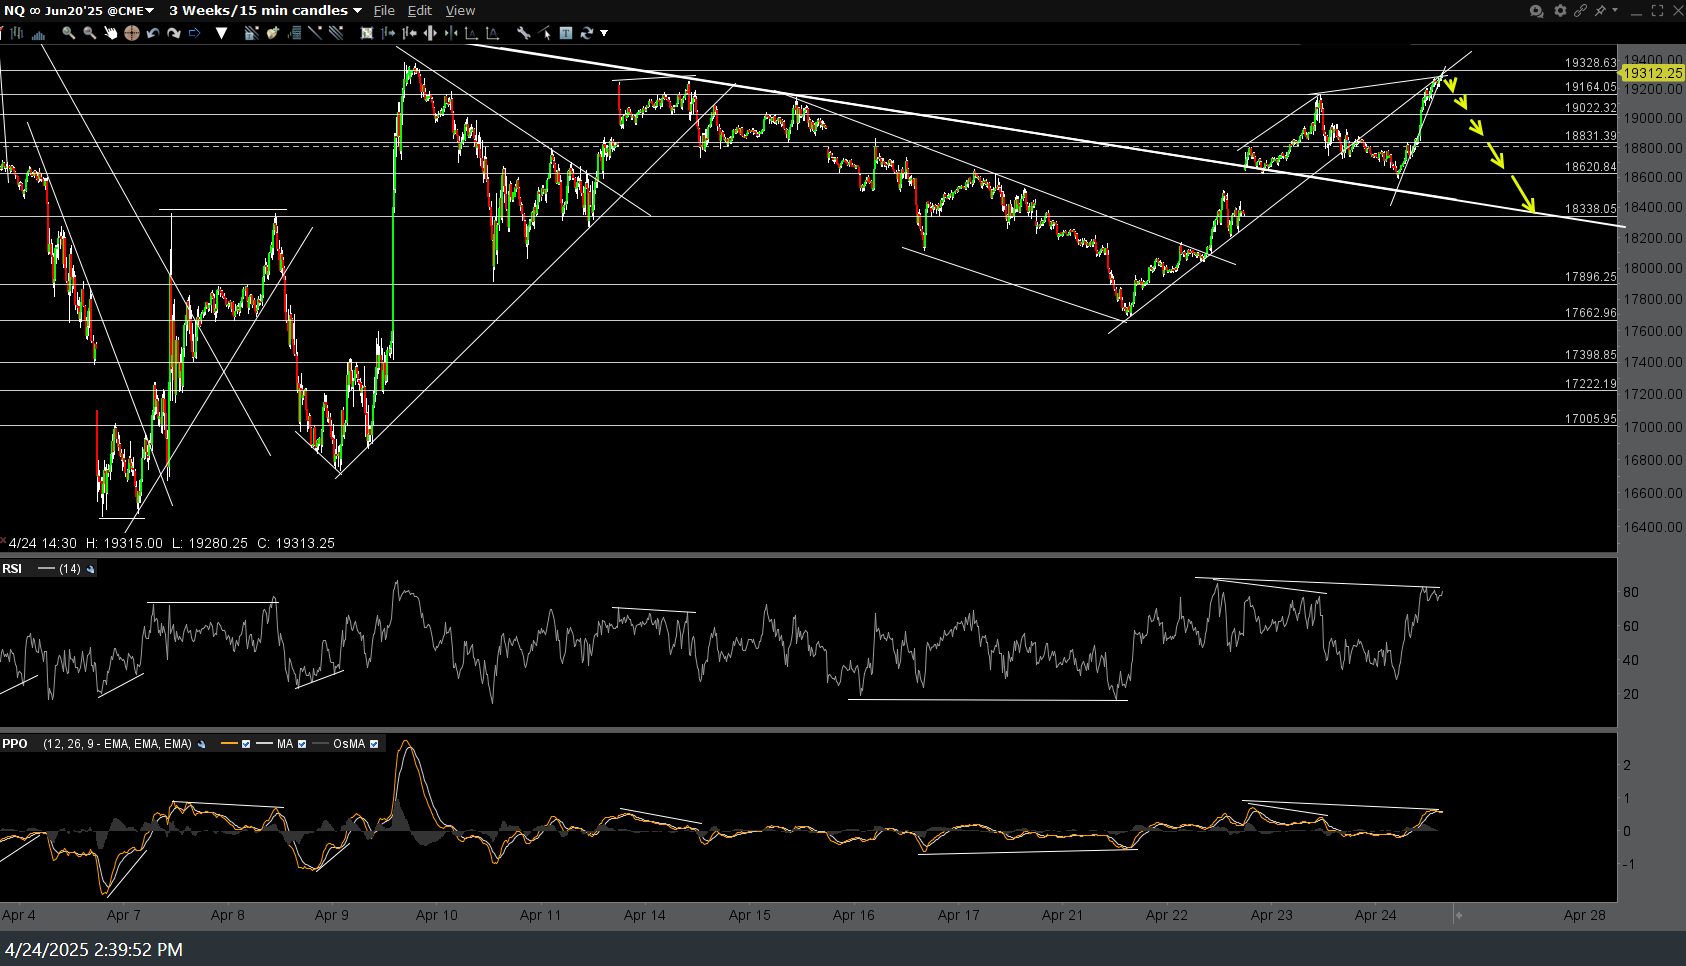Uncheck the PPO orange line checkbox
Screen dimensions: 1686x966
pos(246,744)
